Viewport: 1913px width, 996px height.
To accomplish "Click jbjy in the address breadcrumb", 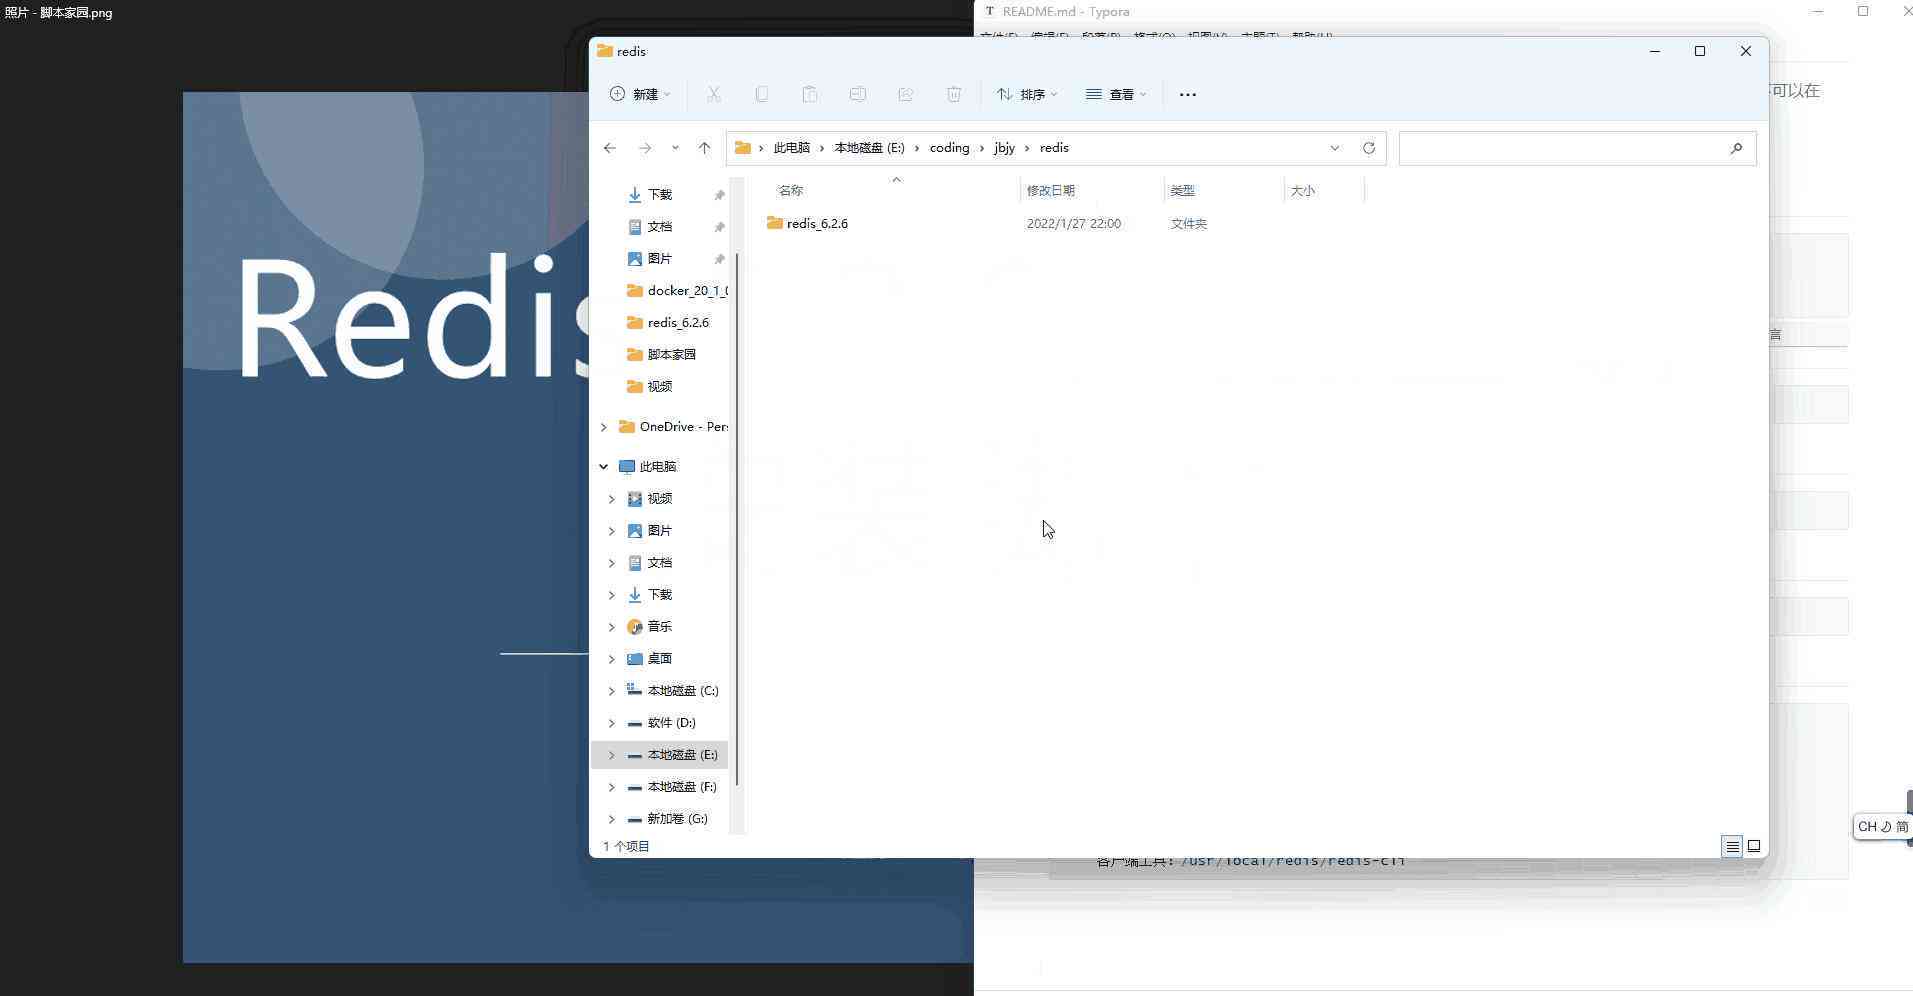I will tap(1004, 148).
